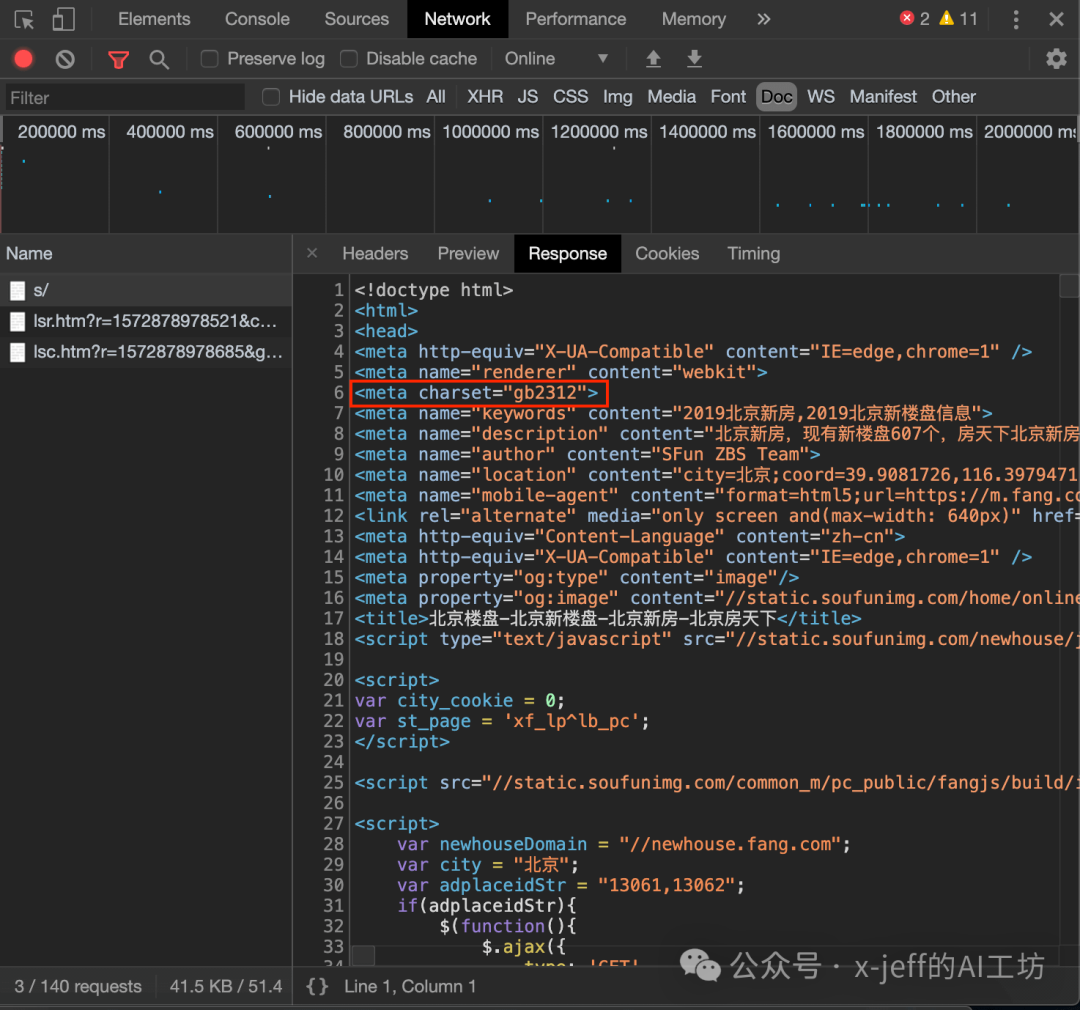
Task: Click the 3 / 140 requests status
Action: [78, 986]
